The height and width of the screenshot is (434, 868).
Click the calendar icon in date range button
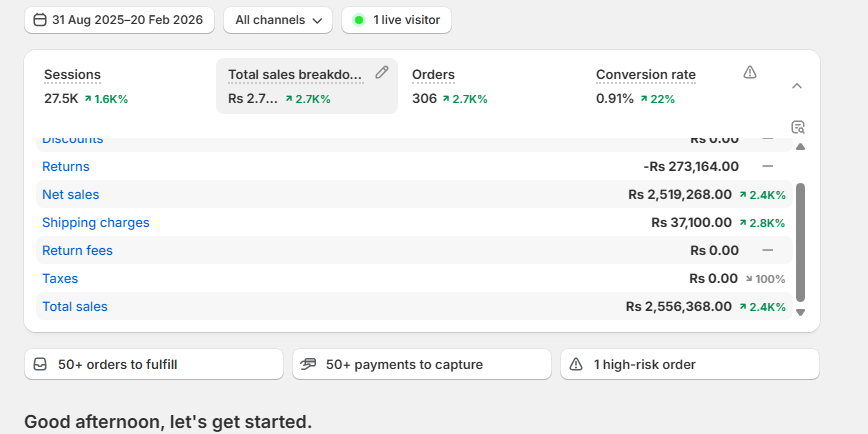coord(39,20)
